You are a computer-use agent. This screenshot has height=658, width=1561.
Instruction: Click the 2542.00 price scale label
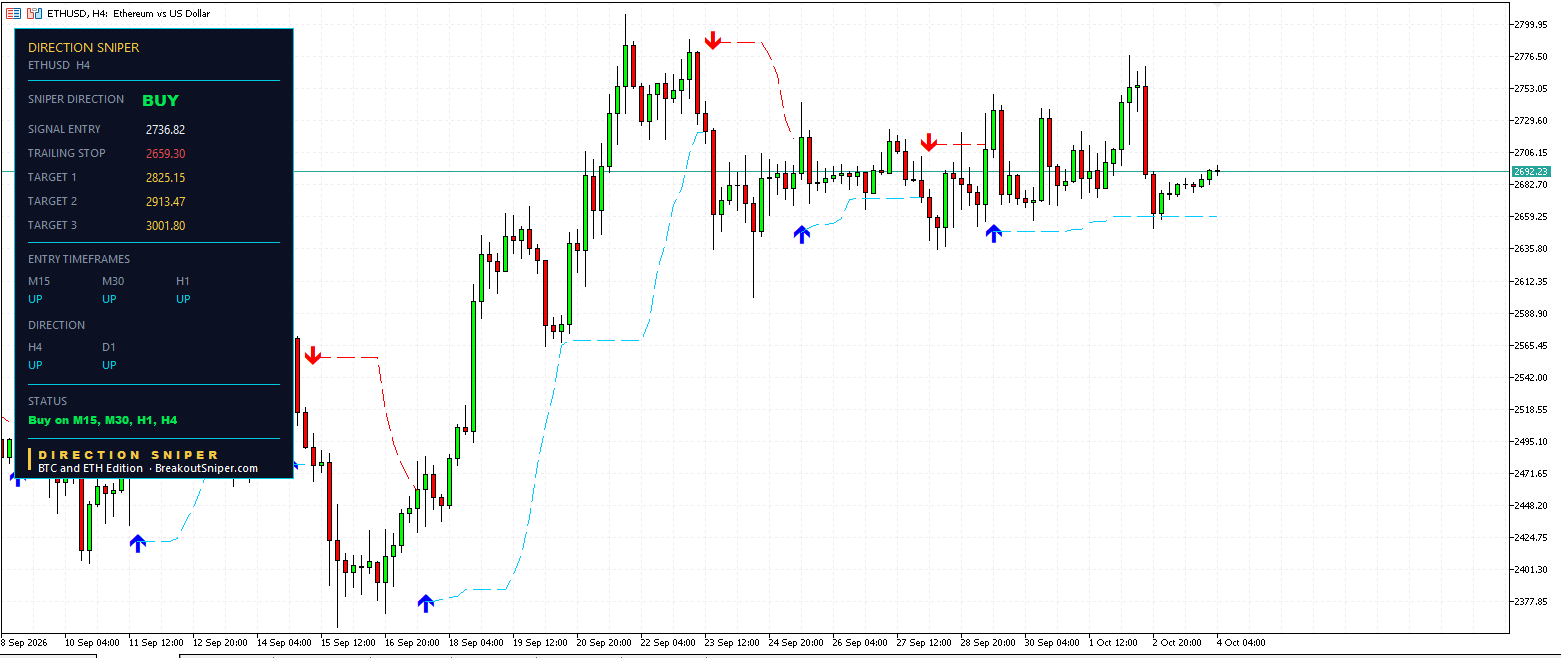(x=1531, y=377)
